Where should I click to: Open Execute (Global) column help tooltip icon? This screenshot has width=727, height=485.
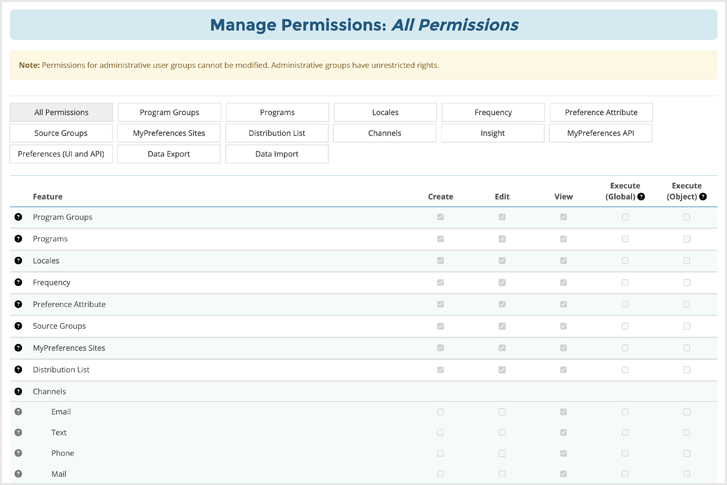point(640,197)
